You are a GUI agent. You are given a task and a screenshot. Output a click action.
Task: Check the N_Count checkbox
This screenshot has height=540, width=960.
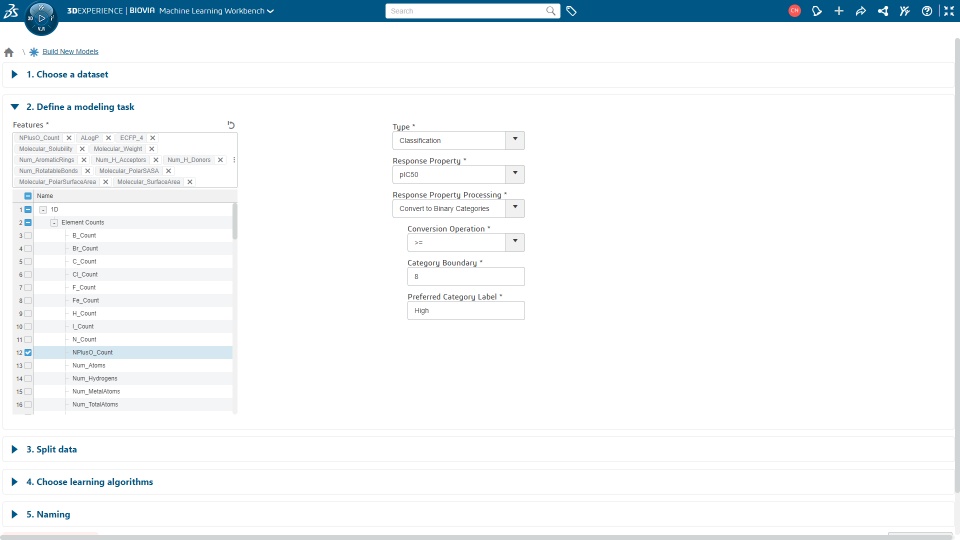point(28,339)
